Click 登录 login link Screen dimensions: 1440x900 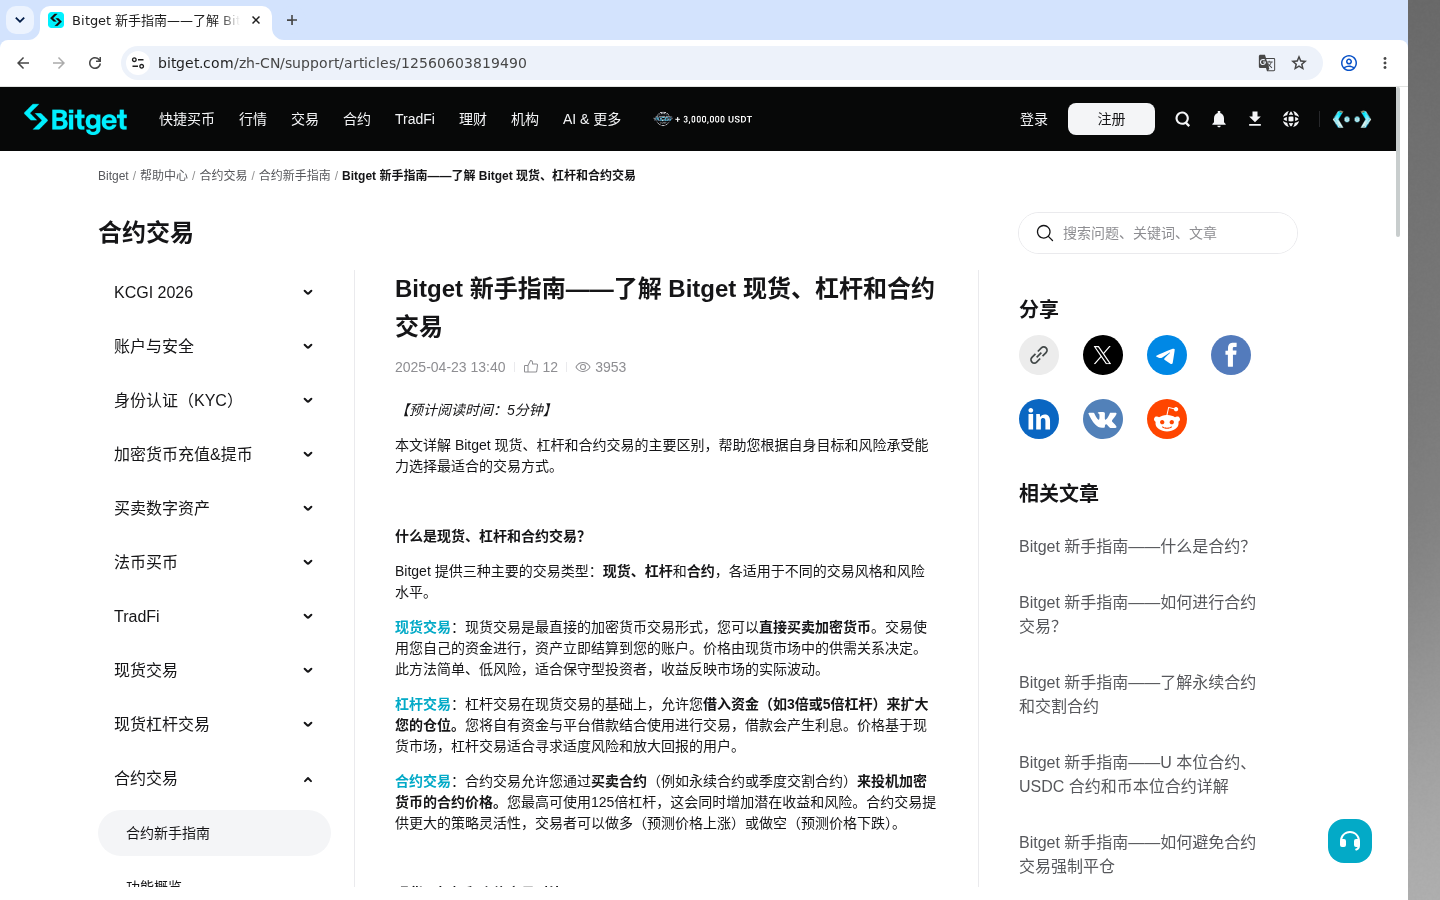1034,119
